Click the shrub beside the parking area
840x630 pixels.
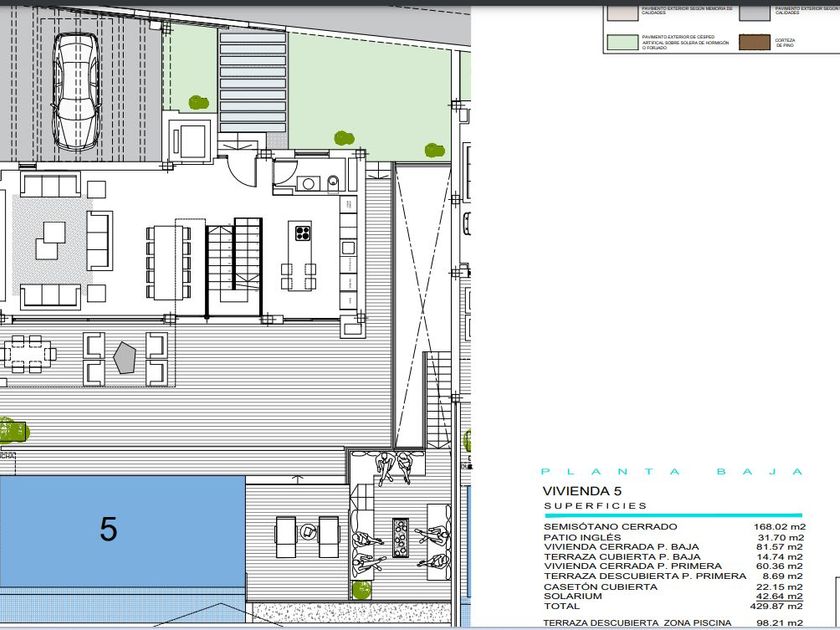[197, 101]
